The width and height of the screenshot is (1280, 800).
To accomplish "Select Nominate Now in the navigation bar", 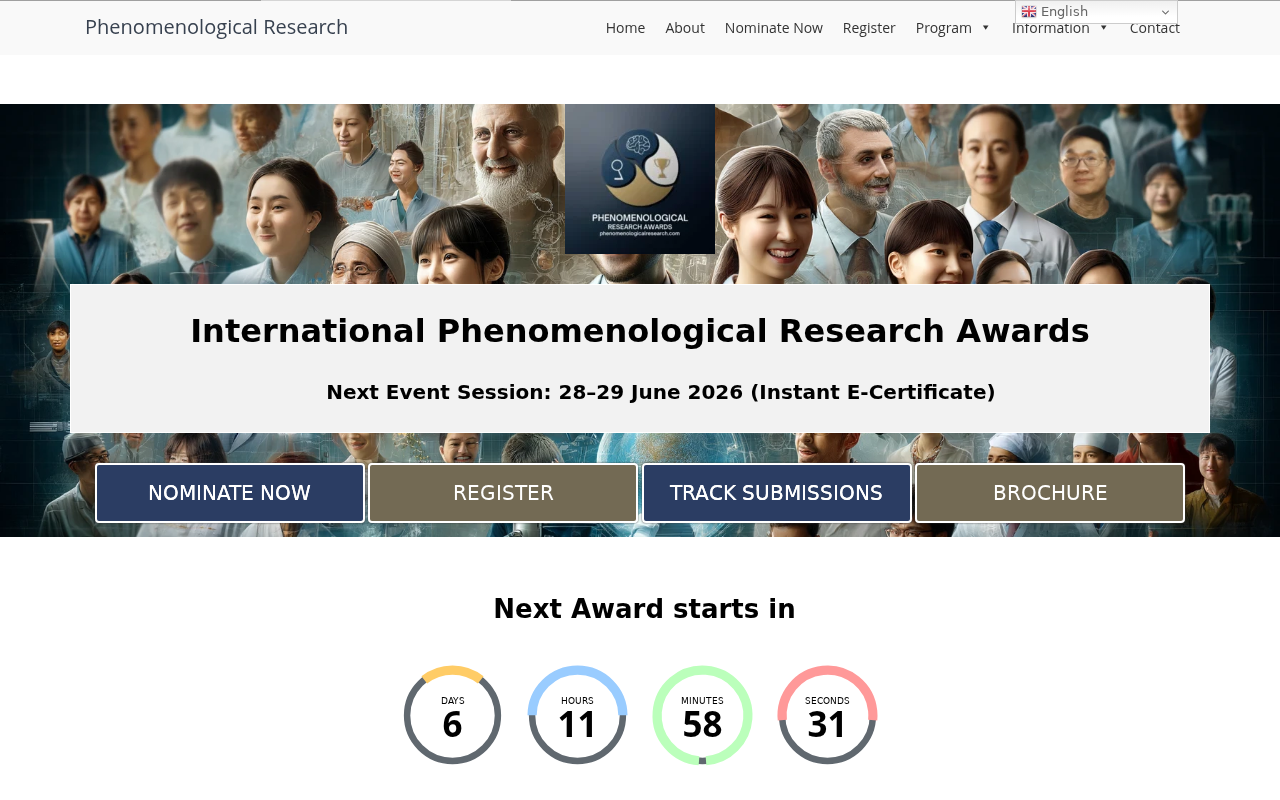I will coord(774,28).
